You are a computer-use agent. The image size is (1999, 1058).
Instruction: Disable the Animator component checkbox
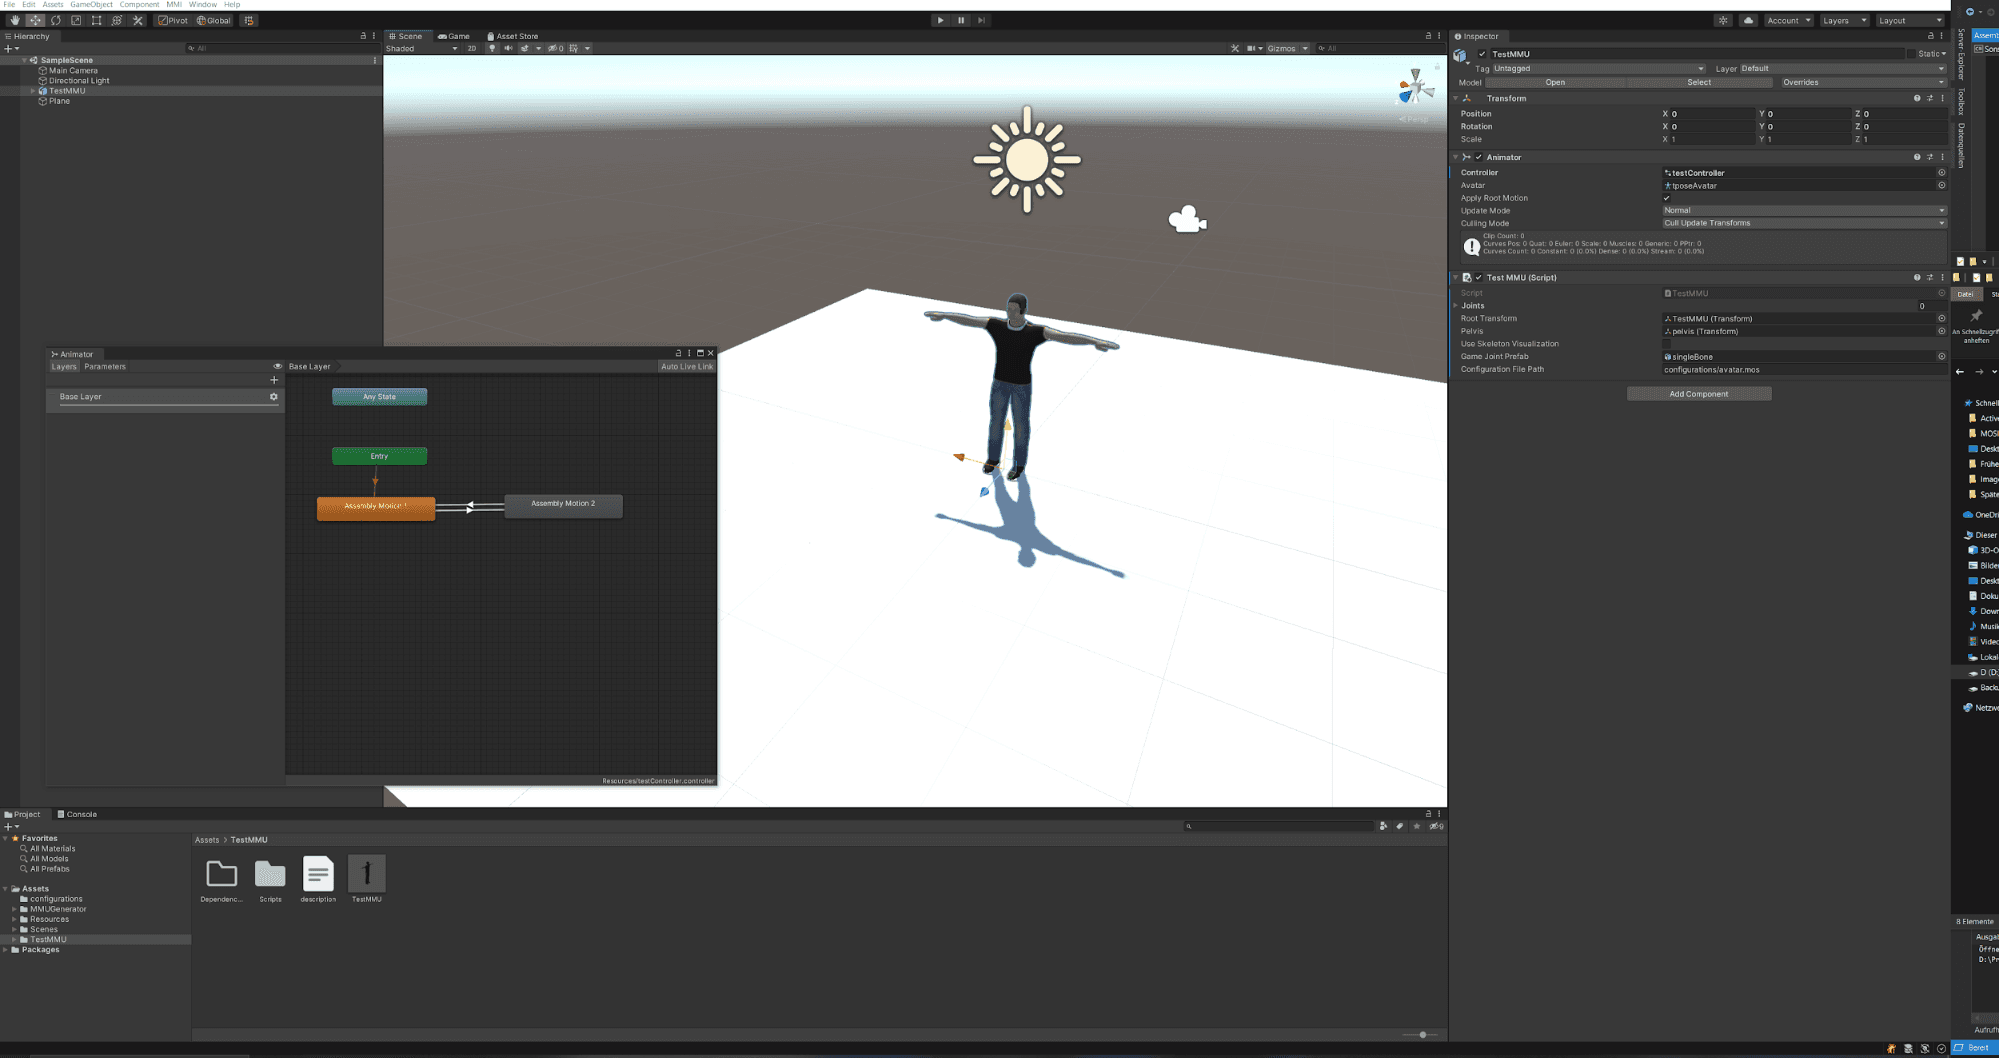[1479, 157]
